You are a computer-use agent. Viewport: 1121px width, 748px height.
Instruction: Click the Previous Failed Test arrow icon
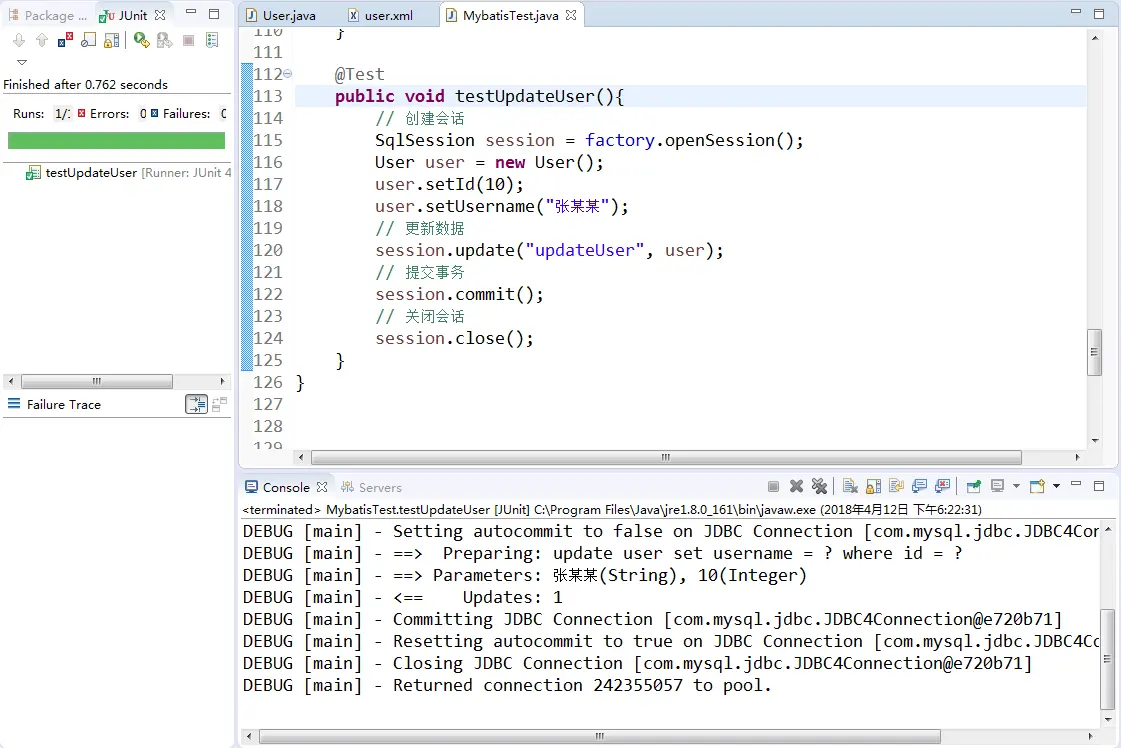click(x=42, y=40)
